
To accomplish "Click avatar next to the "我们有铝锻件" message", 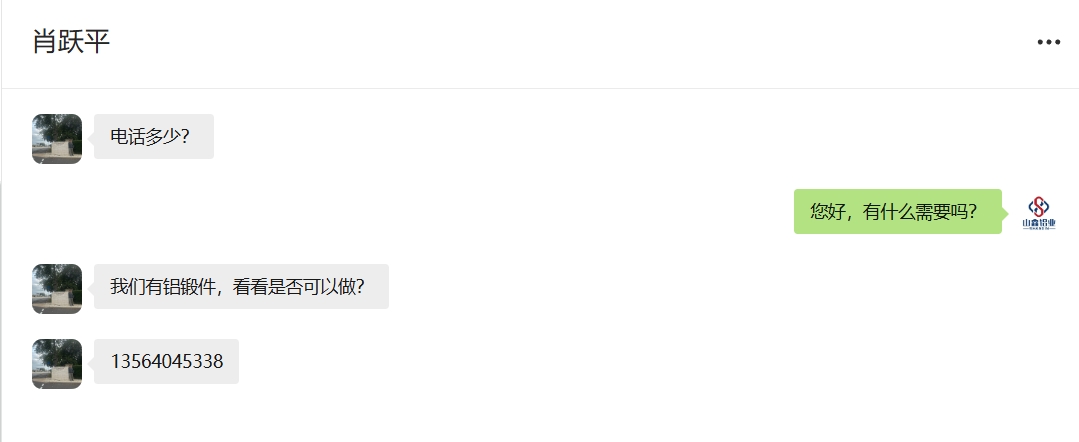I will coord(57,288).
